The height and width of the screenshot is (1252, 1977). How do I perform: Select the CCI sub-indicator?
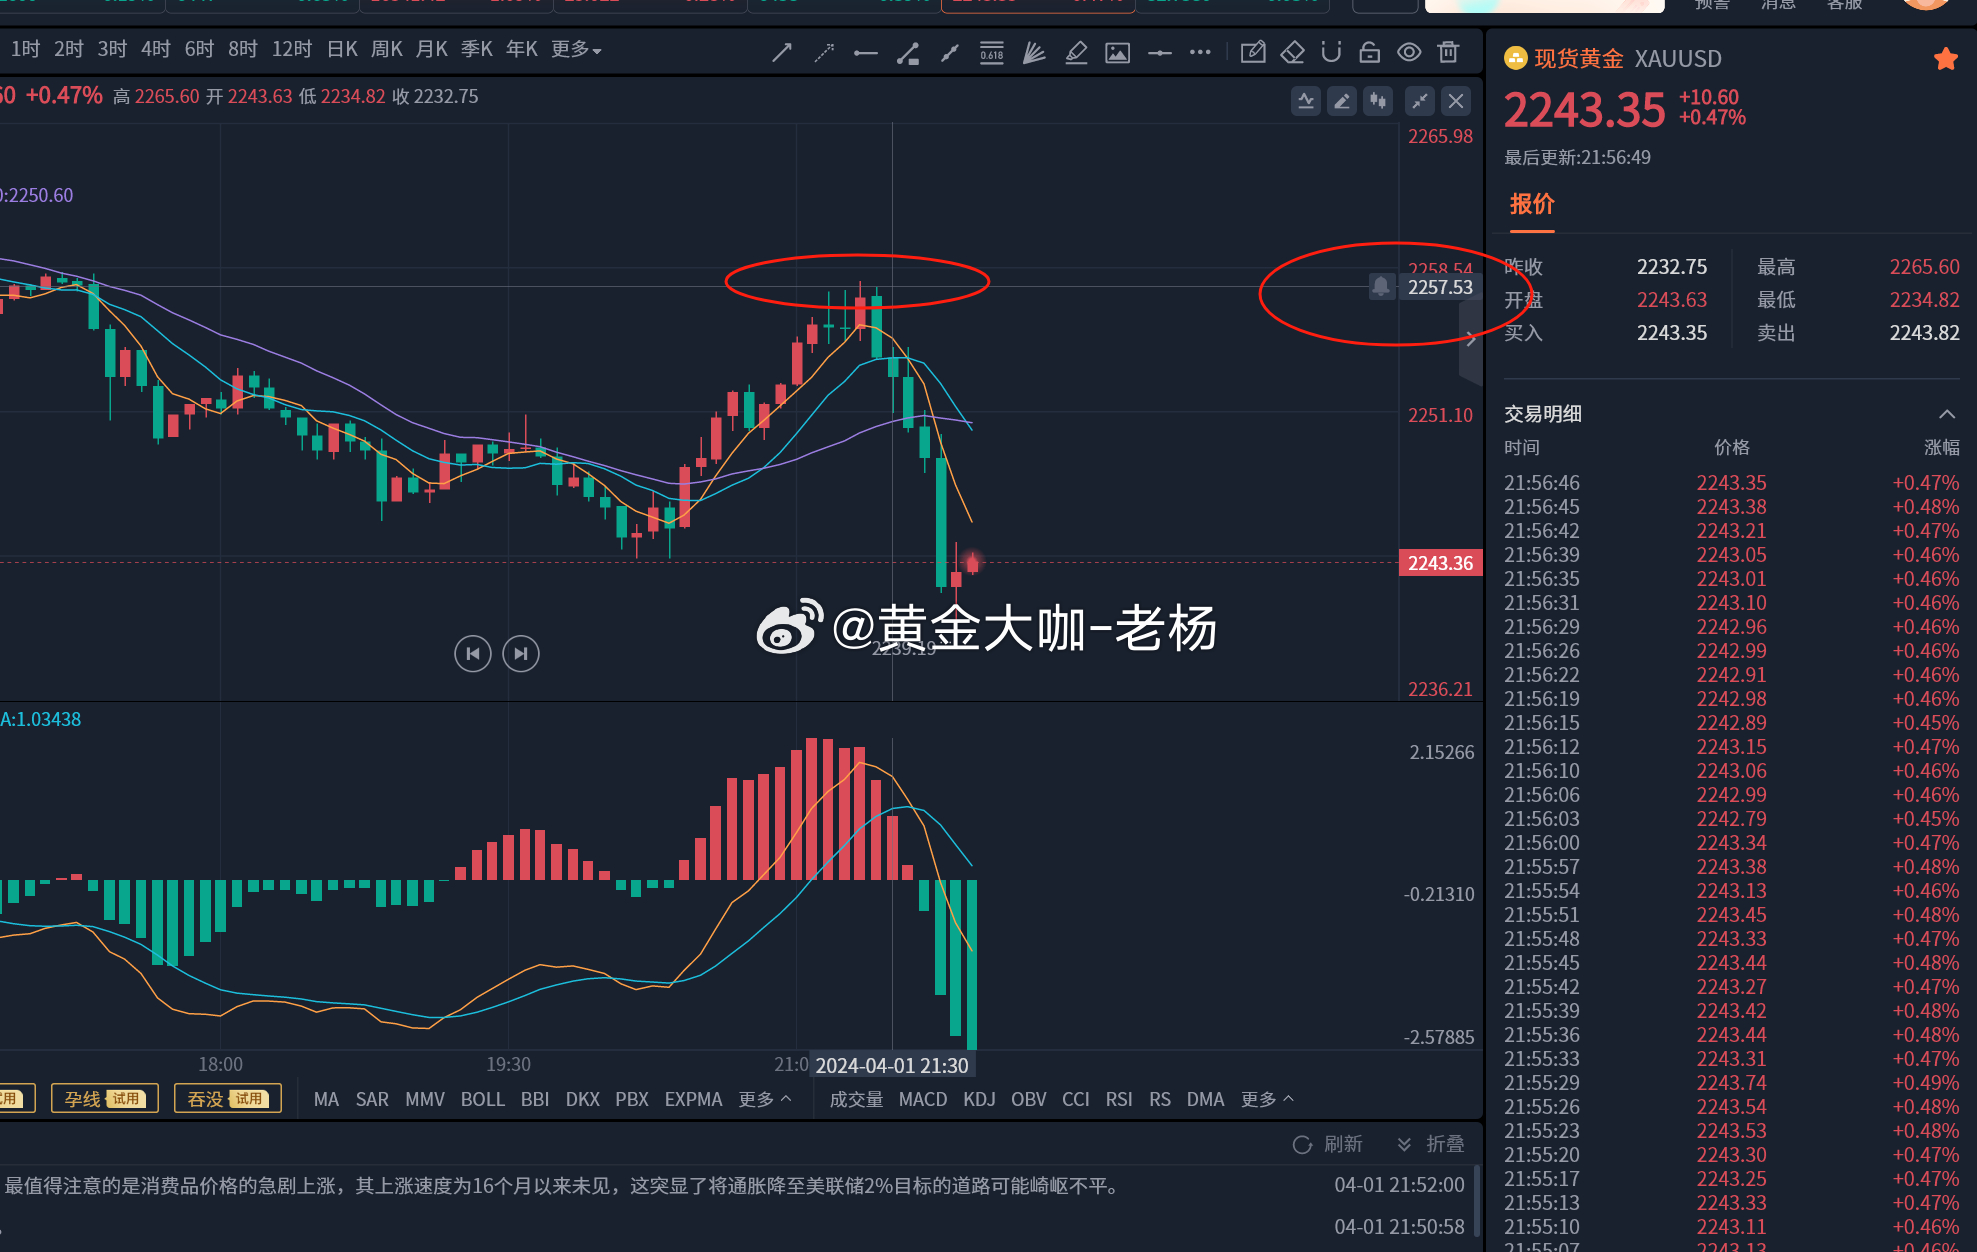click(1076, 1099)
